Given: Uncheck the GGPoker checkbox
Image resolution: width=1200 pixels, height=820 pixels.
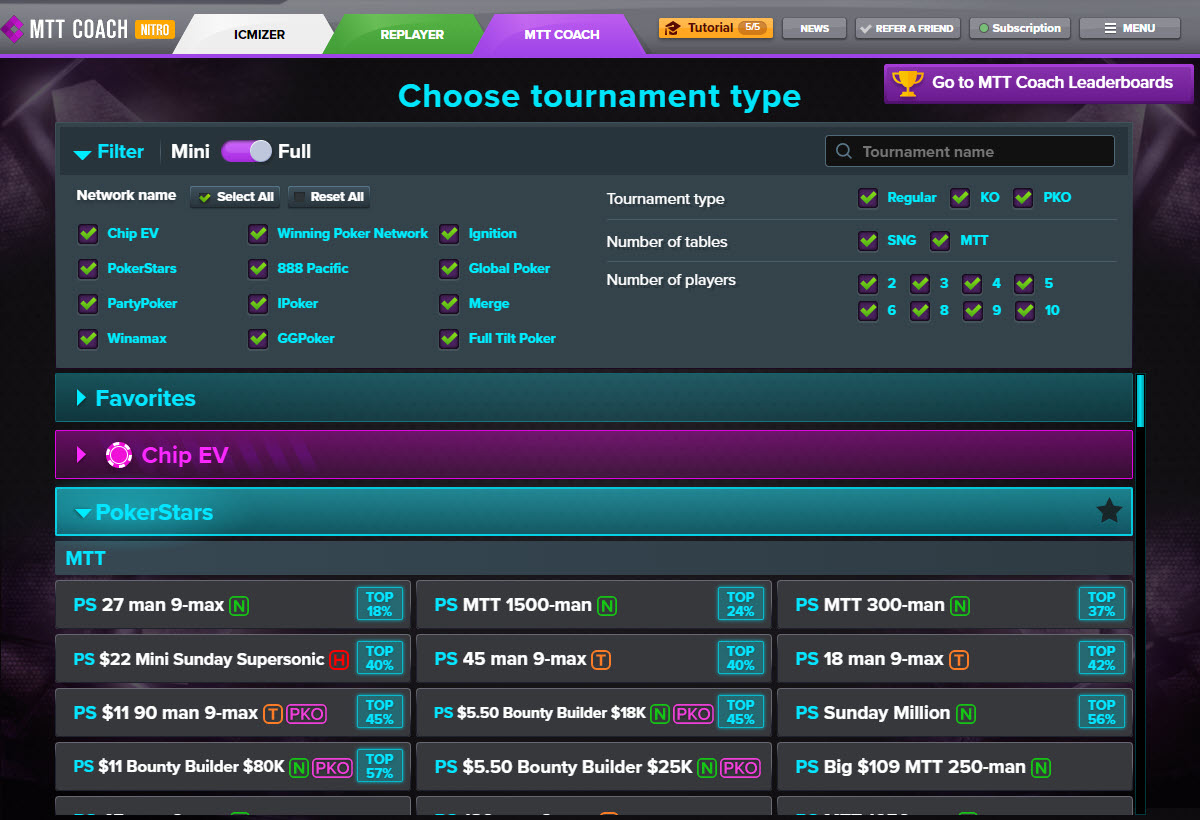Looking at the screenshot, I should (x=259, y=339).
